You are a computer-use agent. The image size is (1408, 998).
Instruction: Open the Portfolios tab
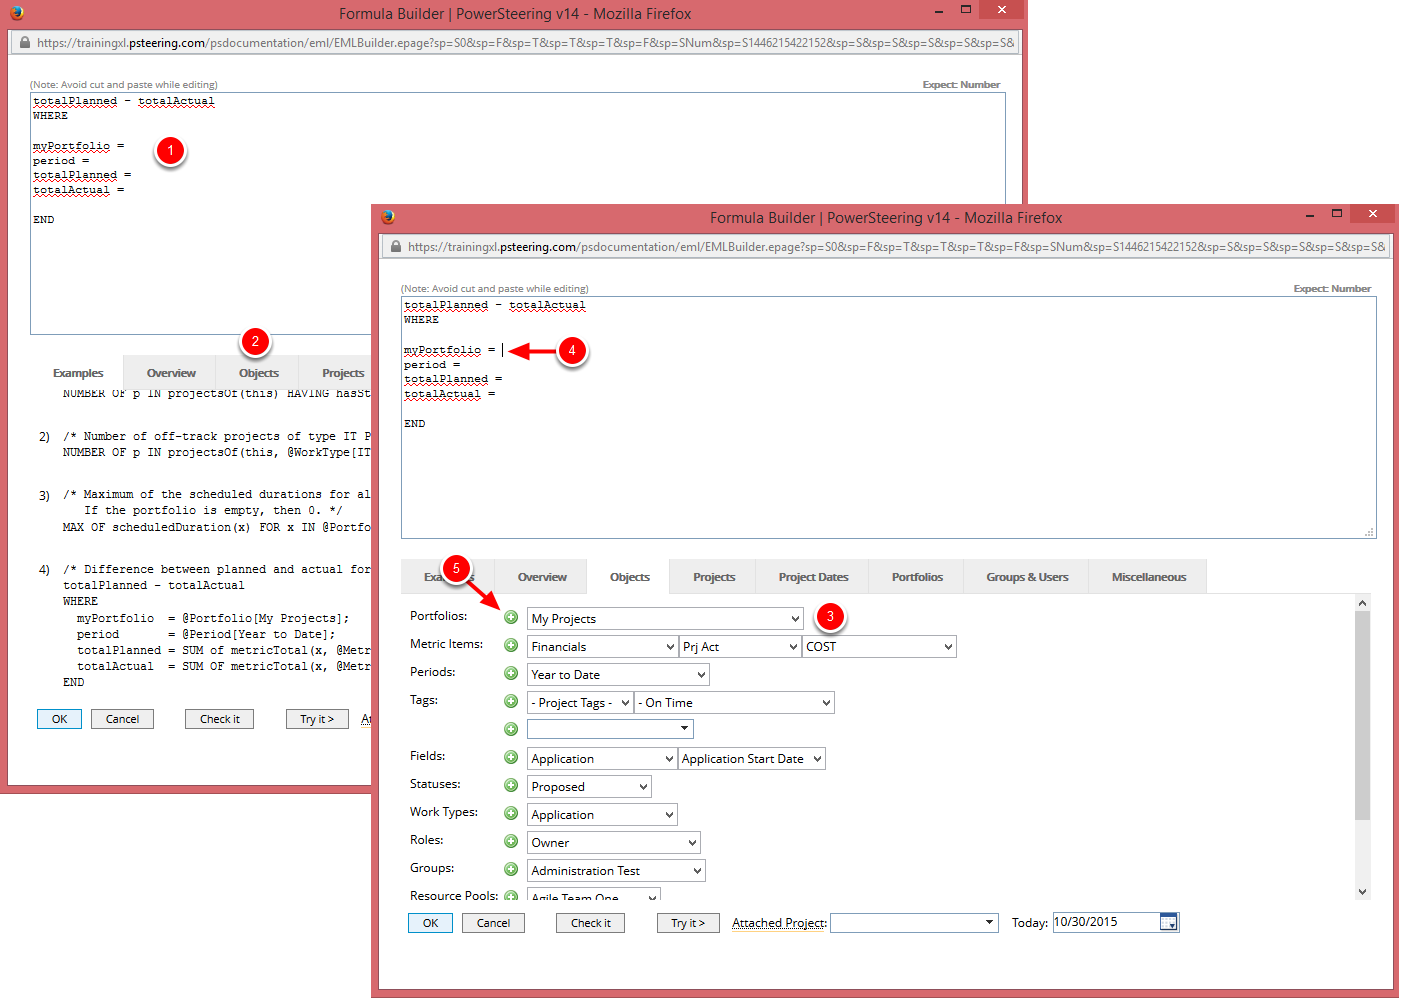pyautogui.click(x=917, y=577)
